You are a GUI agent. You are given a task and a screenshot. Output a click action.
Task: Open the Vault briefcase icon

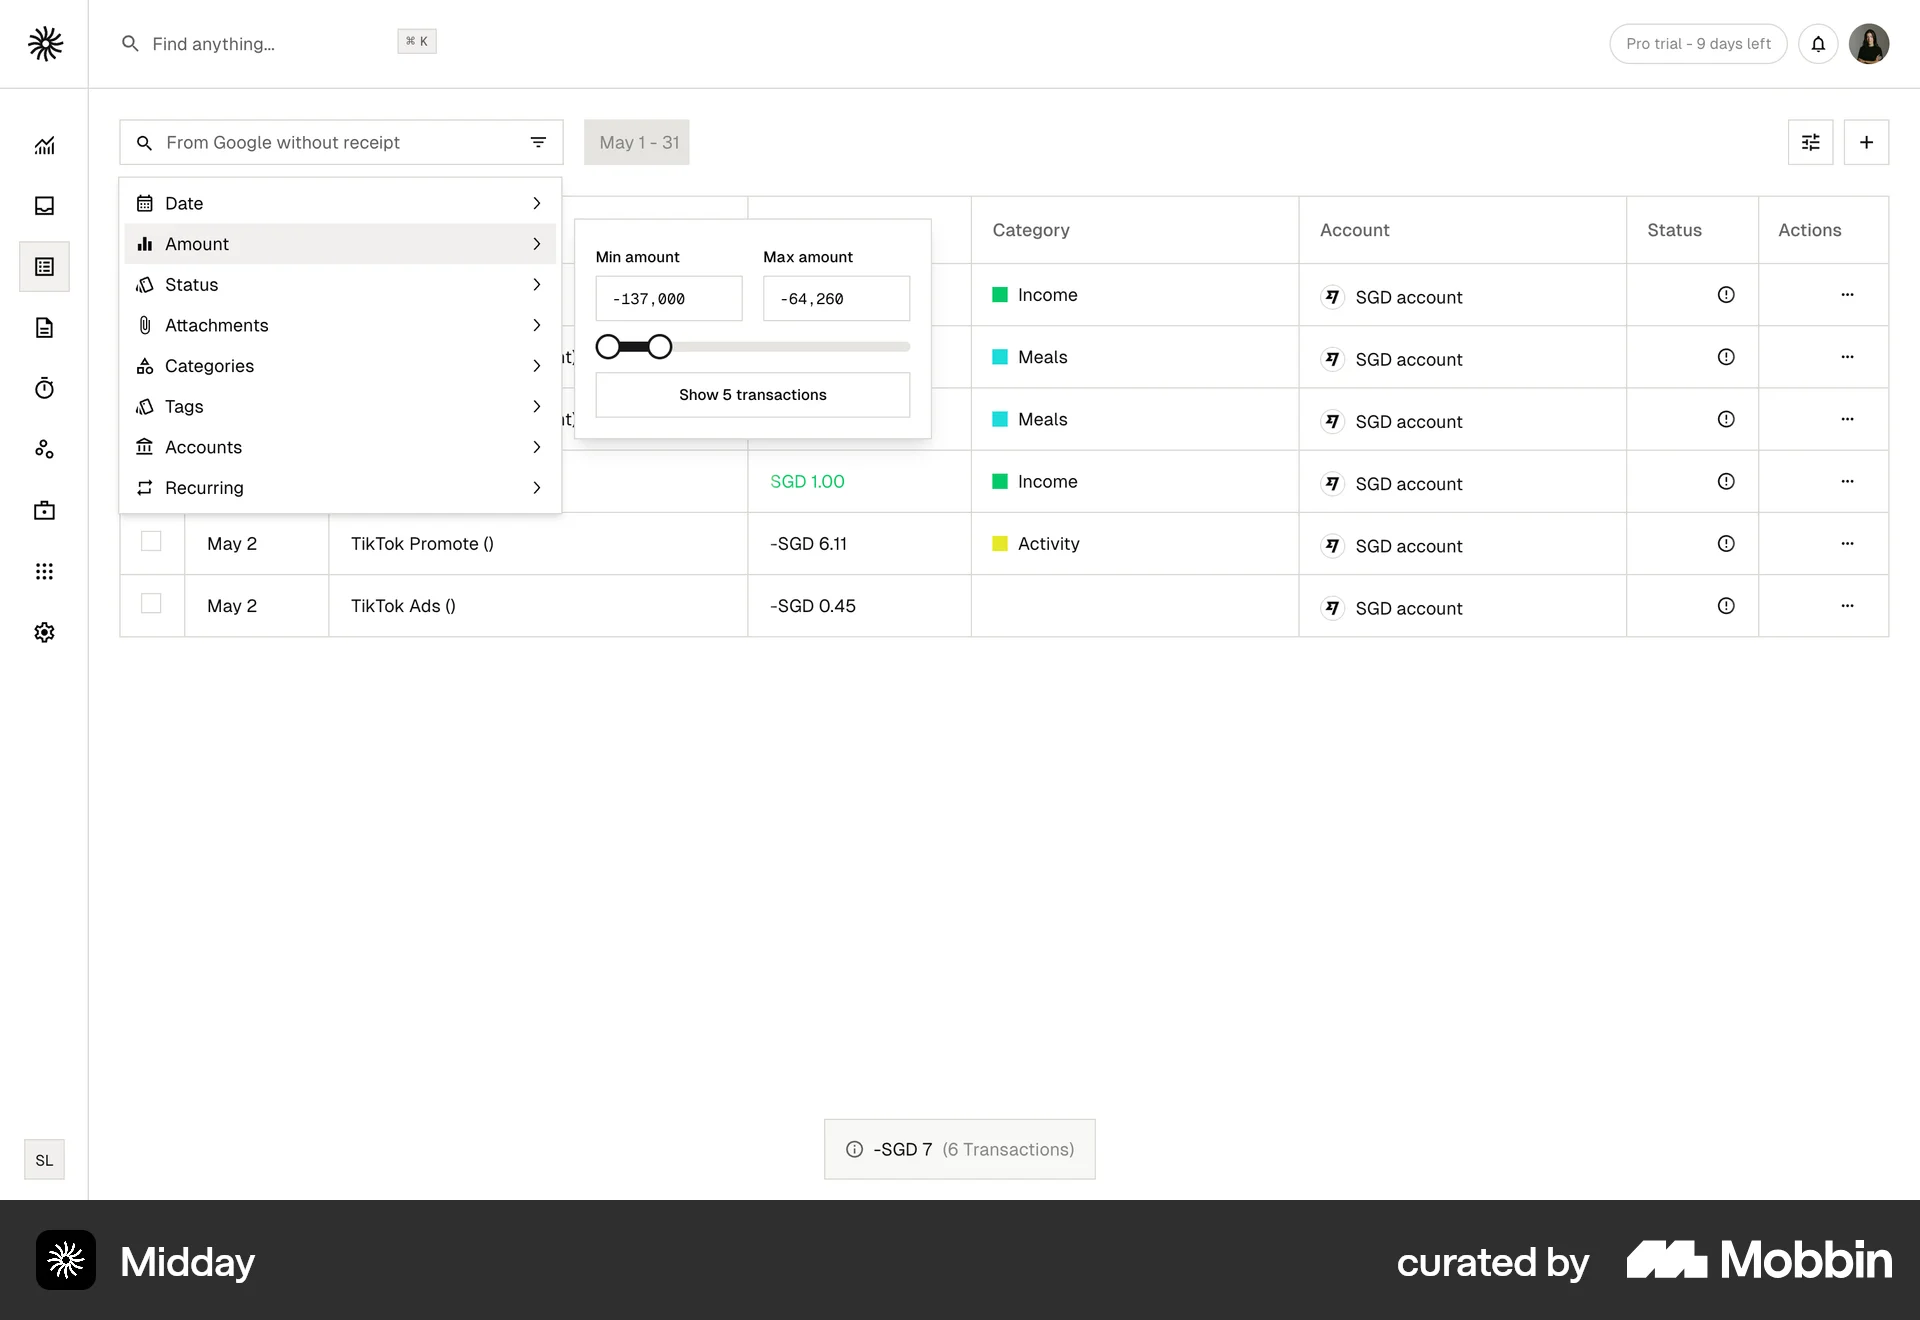(x=44, y=510)
